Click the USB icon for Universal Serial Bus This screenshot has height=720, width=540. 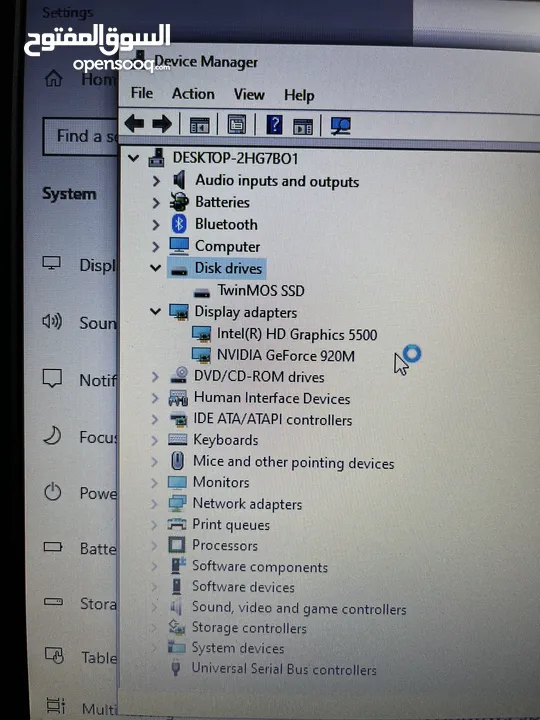(176, 668)
